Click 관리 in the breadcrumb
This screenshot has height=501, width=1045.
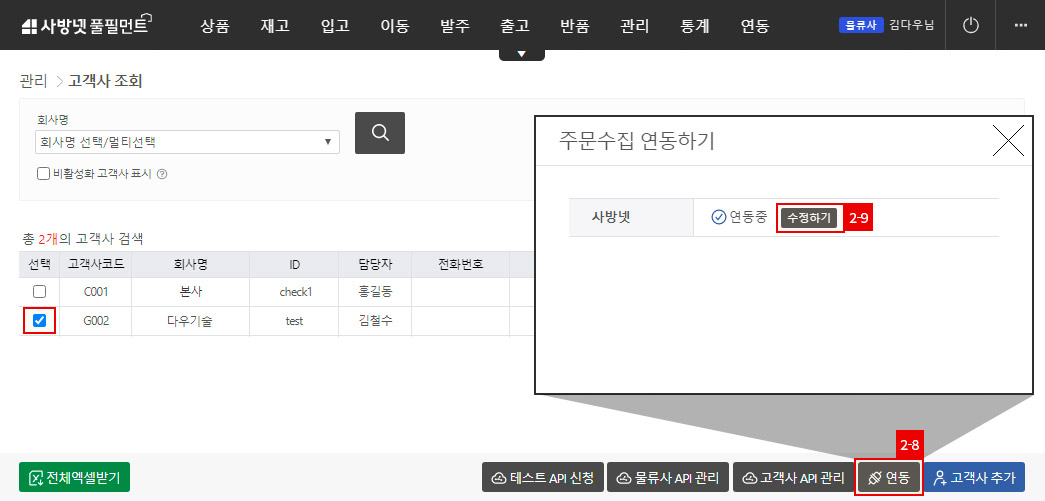(x=33, y=81)
